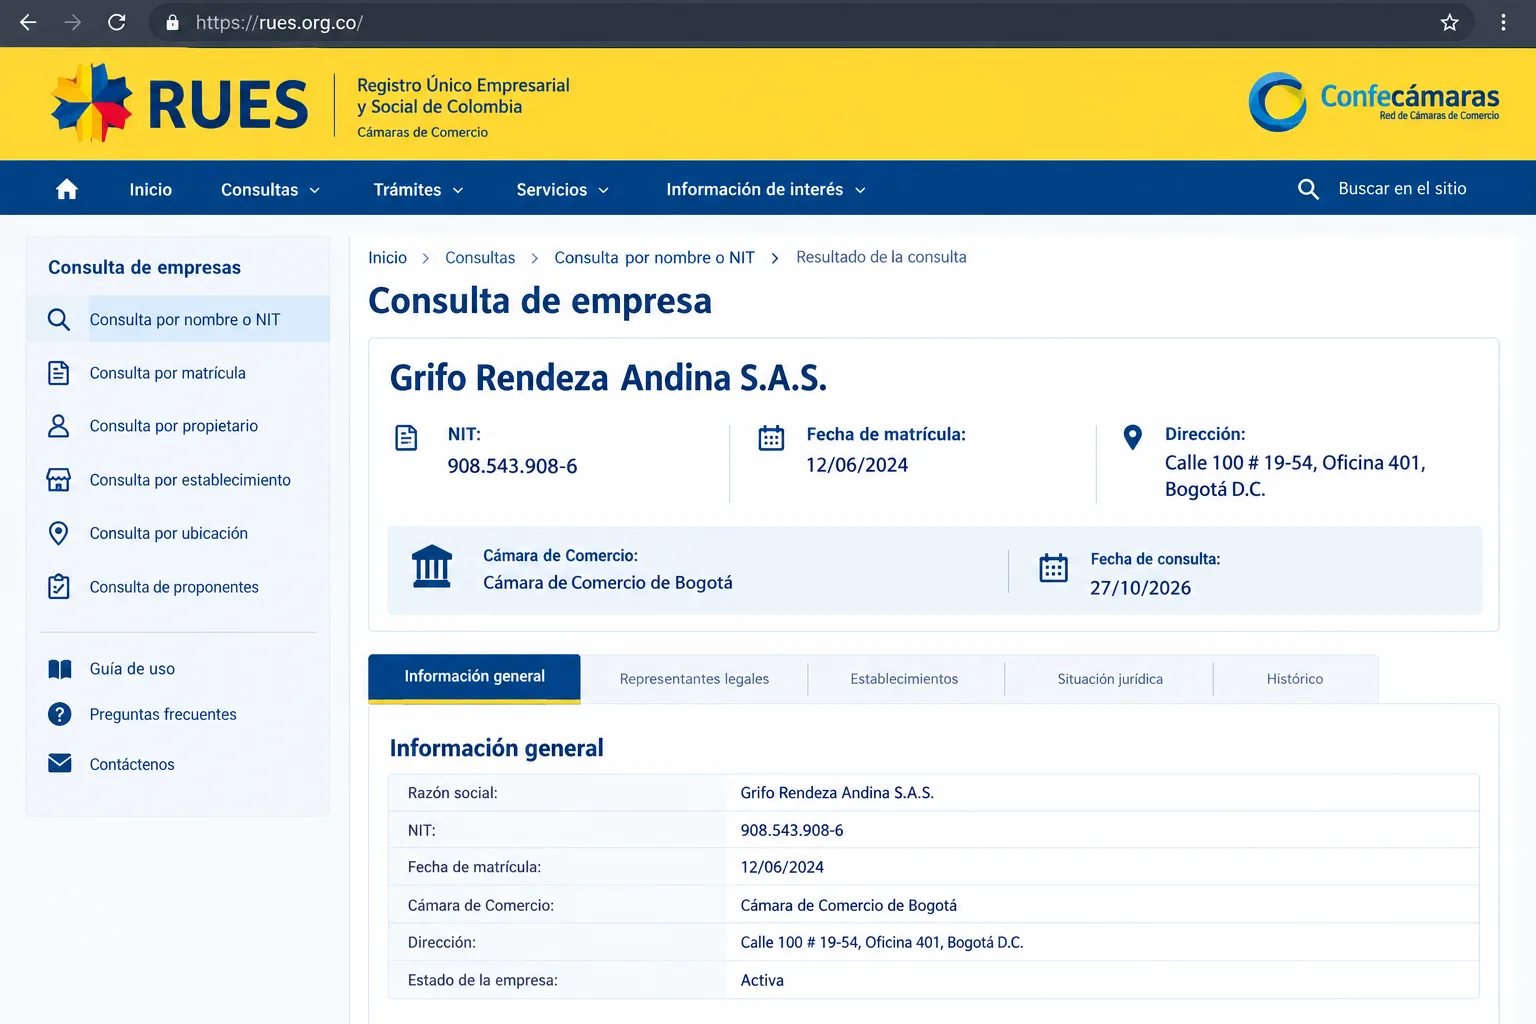The image size is (1536, 1024).
Task: Open the Servicios dropdown menu
Action: point(562,189)
